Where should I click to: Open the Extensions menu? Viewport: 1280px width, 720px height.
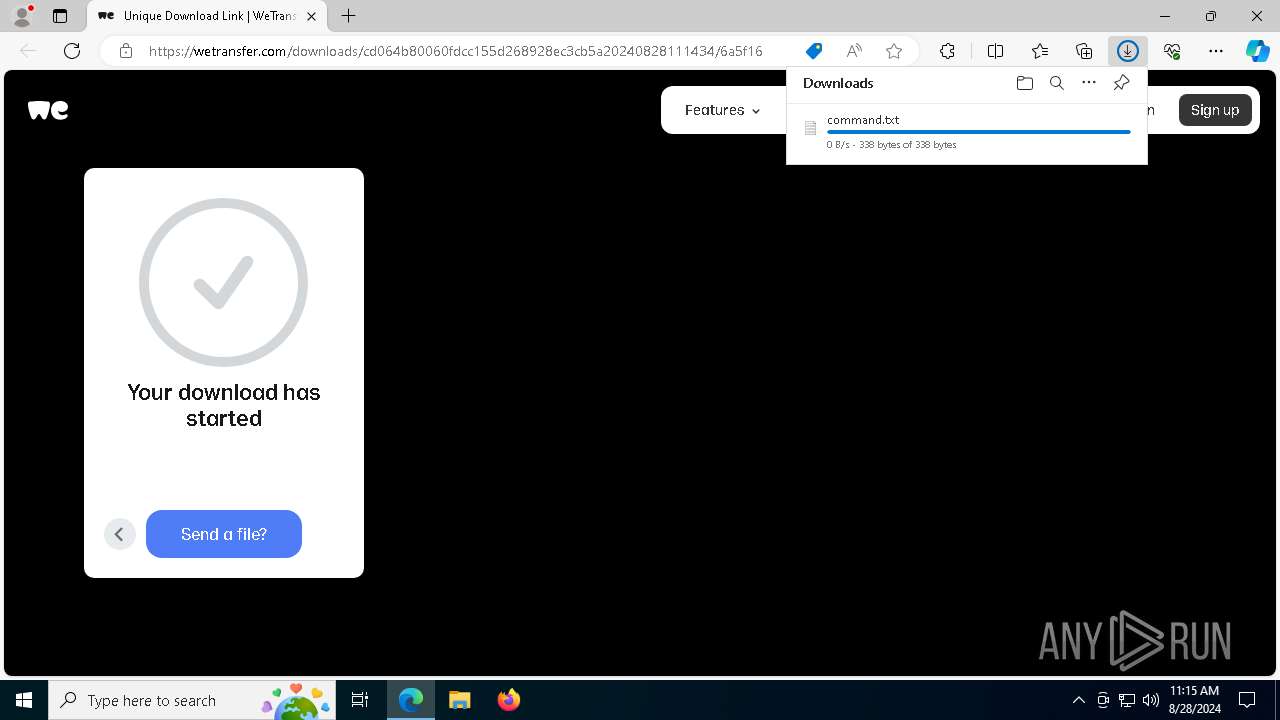coord(947,51)
